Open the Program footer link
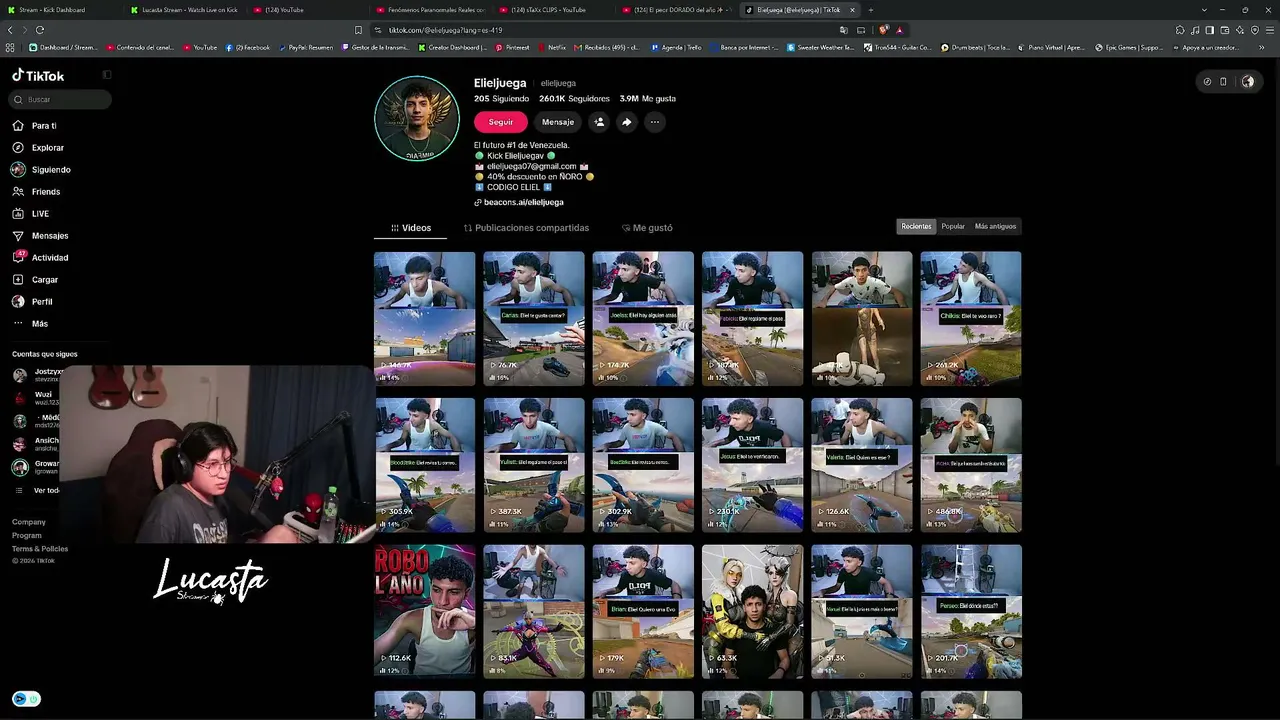Viewport: 1280px width, 720px height. pyautogui.click(x=27, y=536)
